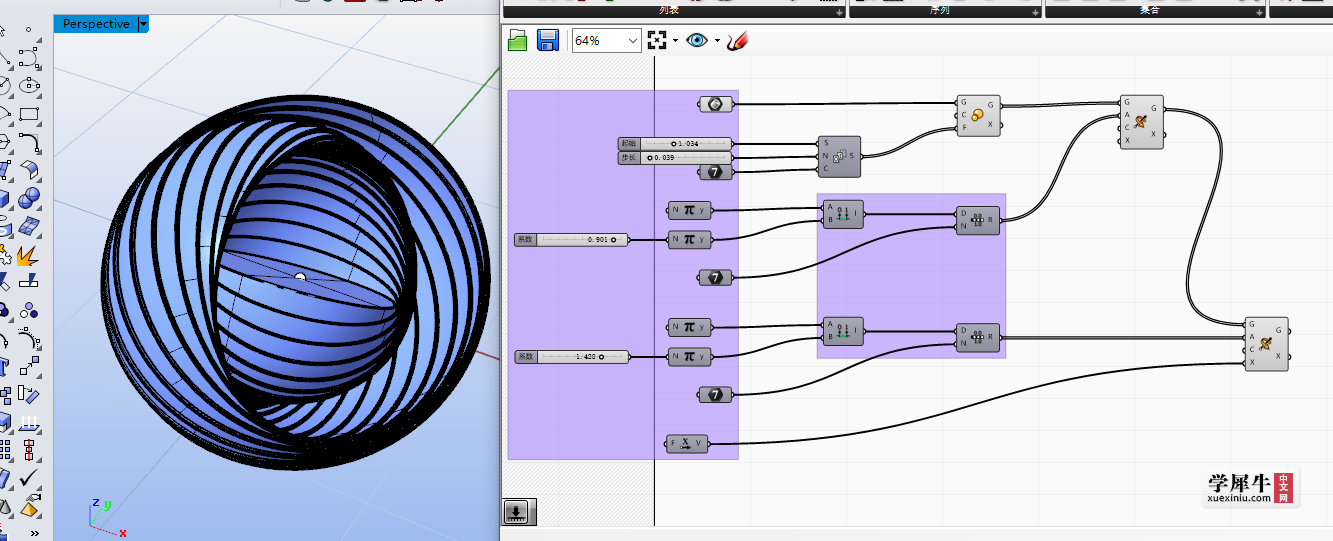
Task: Open the Perspective viewport tab
Action: [x=96, y=24]
